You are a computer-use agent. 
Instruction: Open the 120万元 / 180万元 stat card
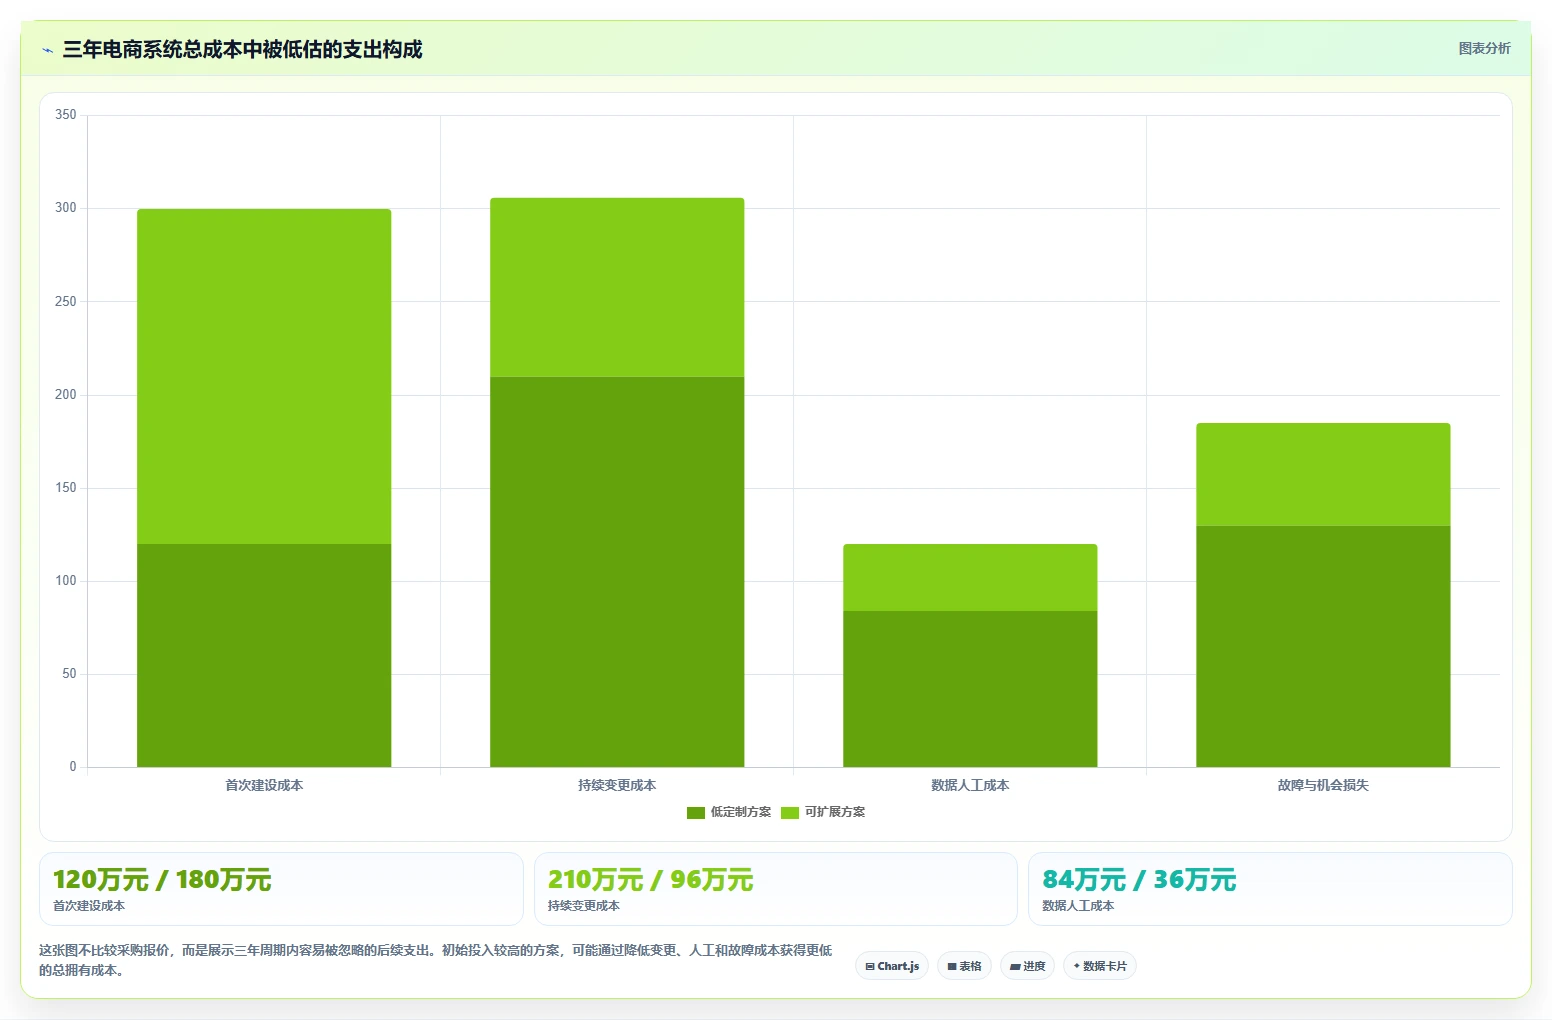tap(281, 889)
